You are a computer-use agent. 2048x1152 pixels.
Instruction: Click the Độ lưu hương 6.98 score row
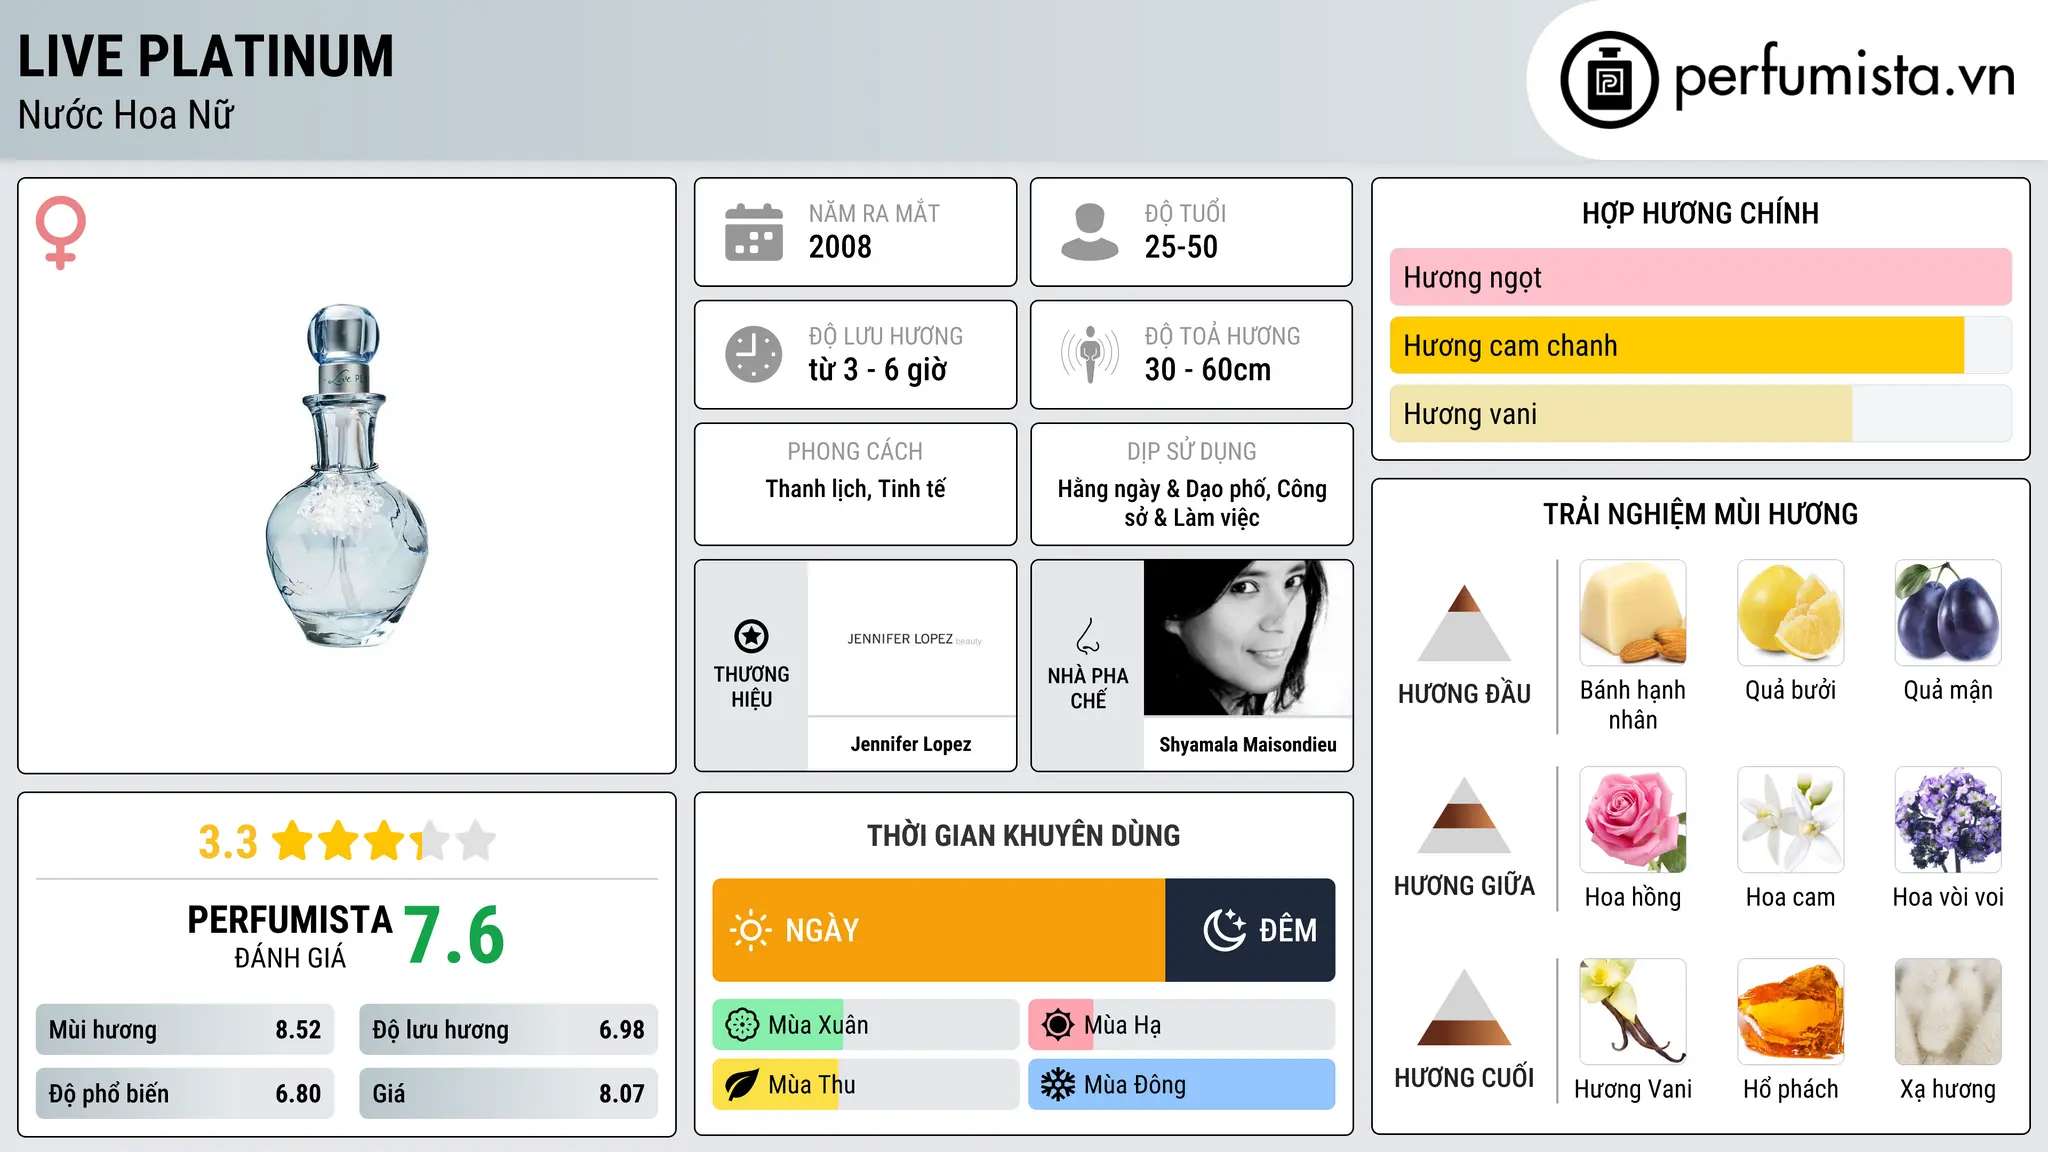pyautogui.click(x=508, y=1029)
